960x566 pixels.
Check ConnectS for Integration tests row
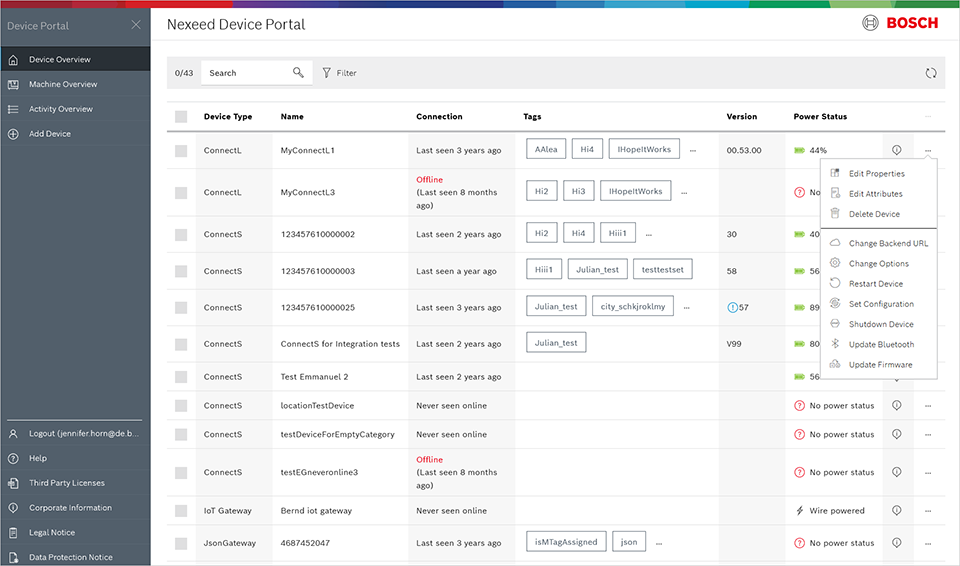[181, 344]
